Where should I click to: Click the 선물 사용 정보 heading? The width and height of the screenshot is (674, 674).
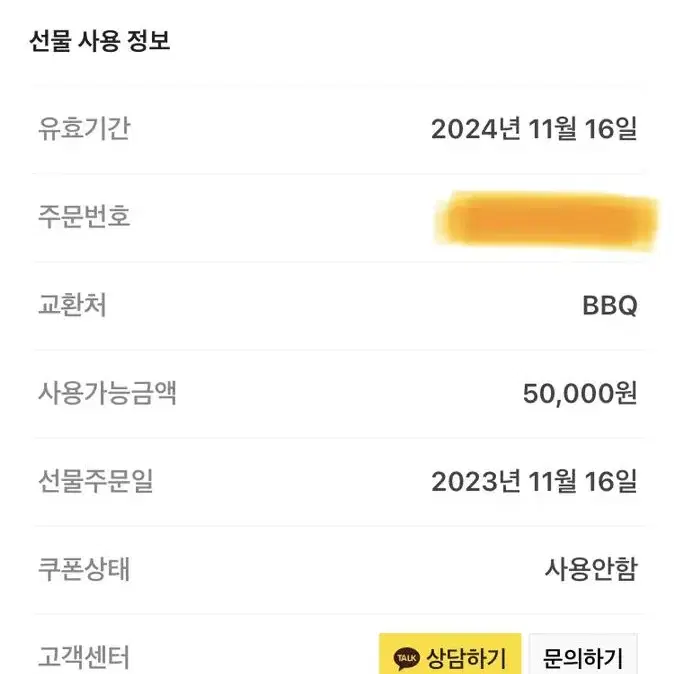(100, 41)
